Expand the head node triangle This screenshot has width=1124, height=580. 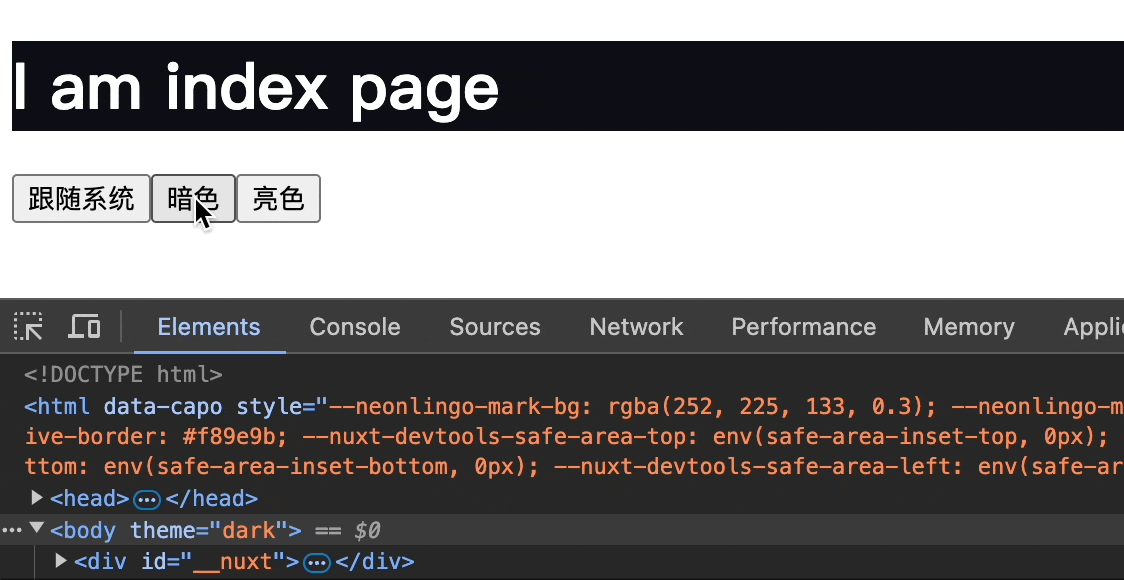tap(38, 498)
